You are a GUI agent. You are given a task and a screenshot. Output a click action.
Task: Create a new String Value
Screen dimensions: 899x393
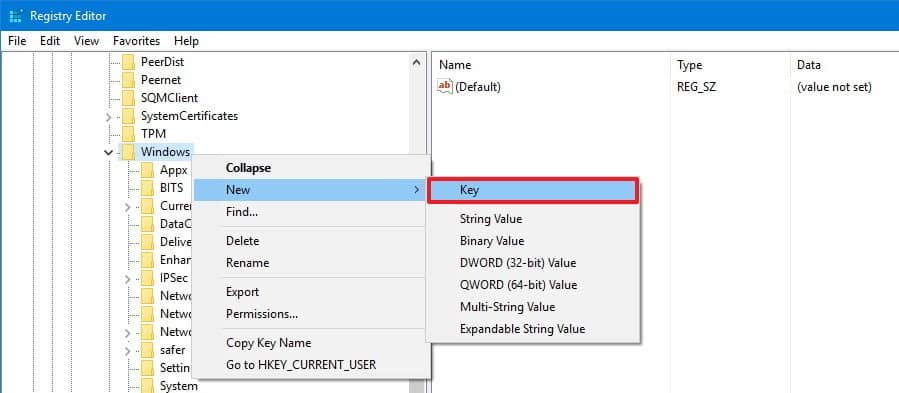(x=533, y=219)
